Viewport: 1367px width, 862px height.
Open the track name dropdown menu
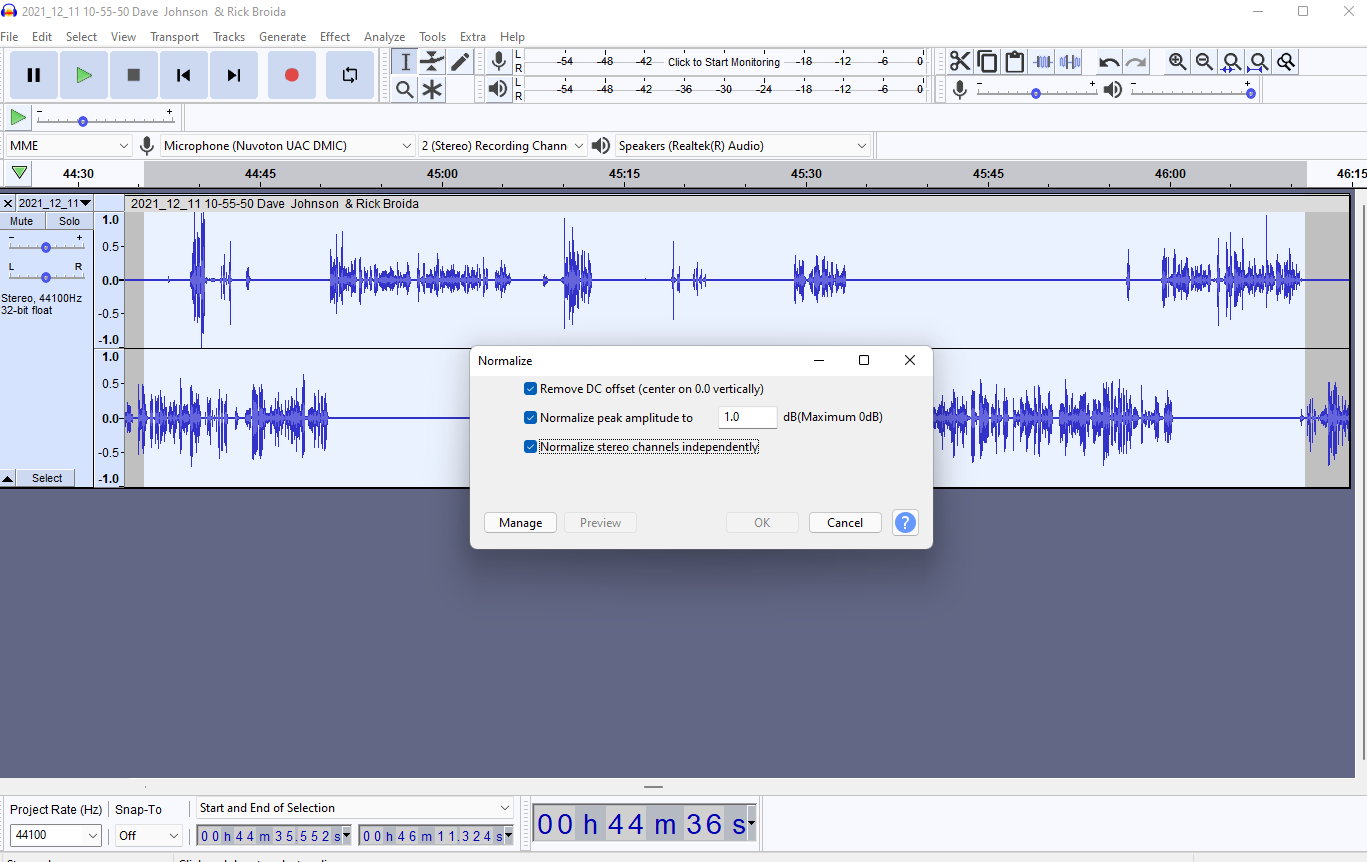click(x=54, y=203)
